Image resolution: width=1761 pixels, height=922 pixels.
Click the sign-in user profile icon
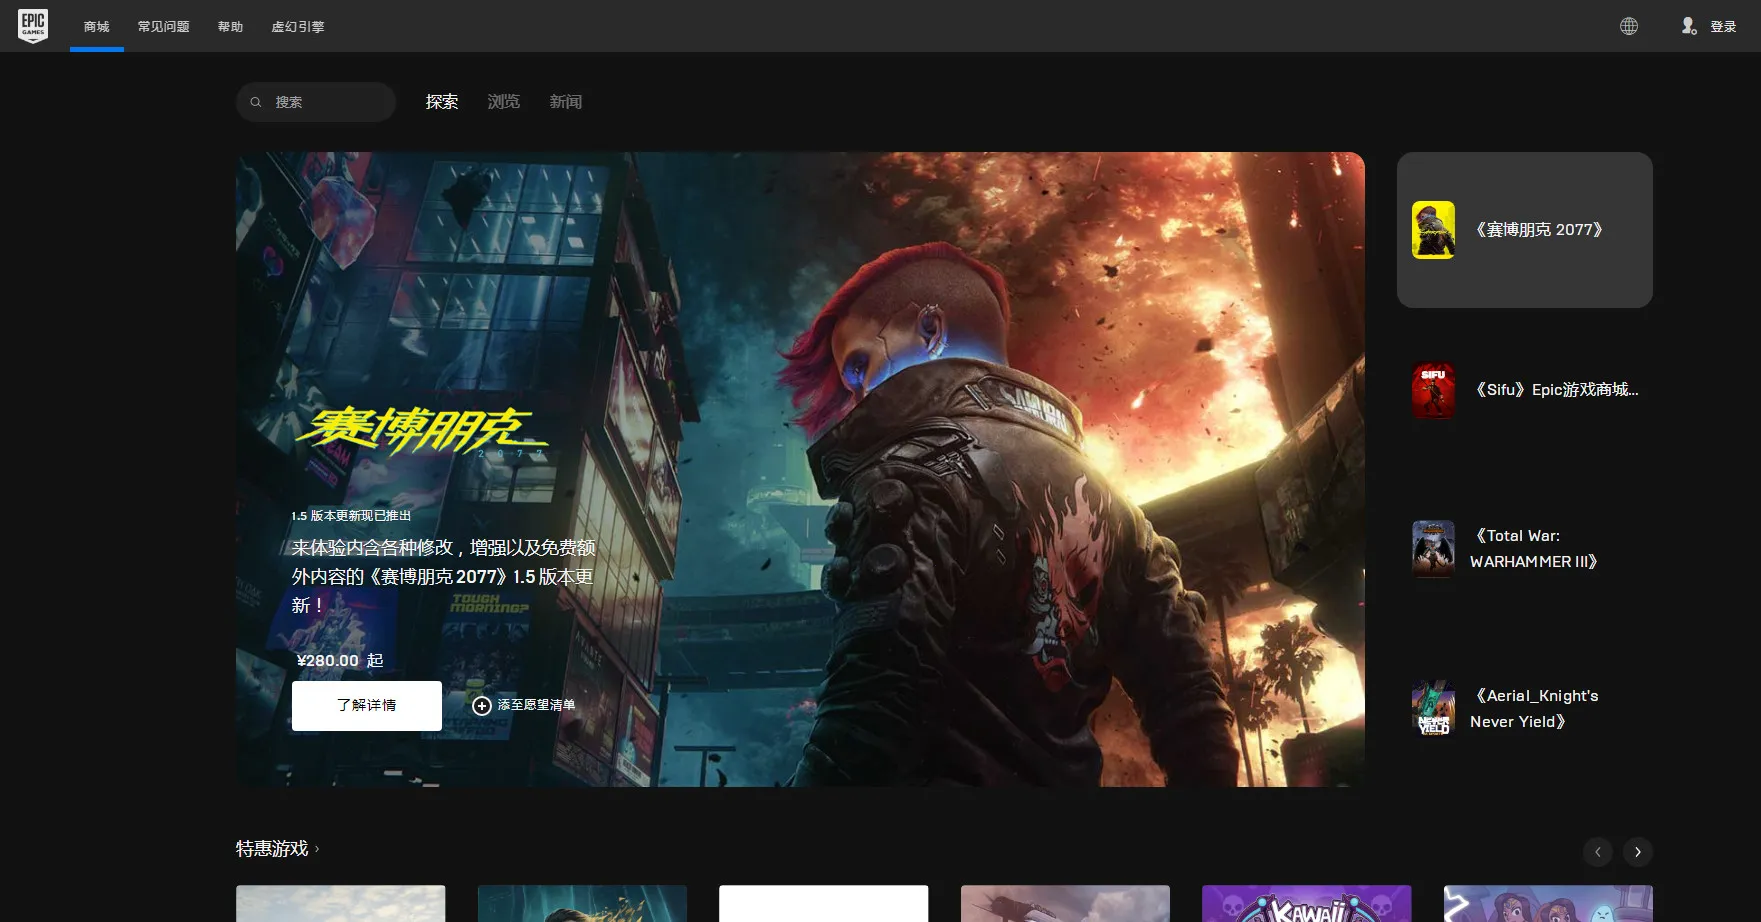coord(1689,27)
